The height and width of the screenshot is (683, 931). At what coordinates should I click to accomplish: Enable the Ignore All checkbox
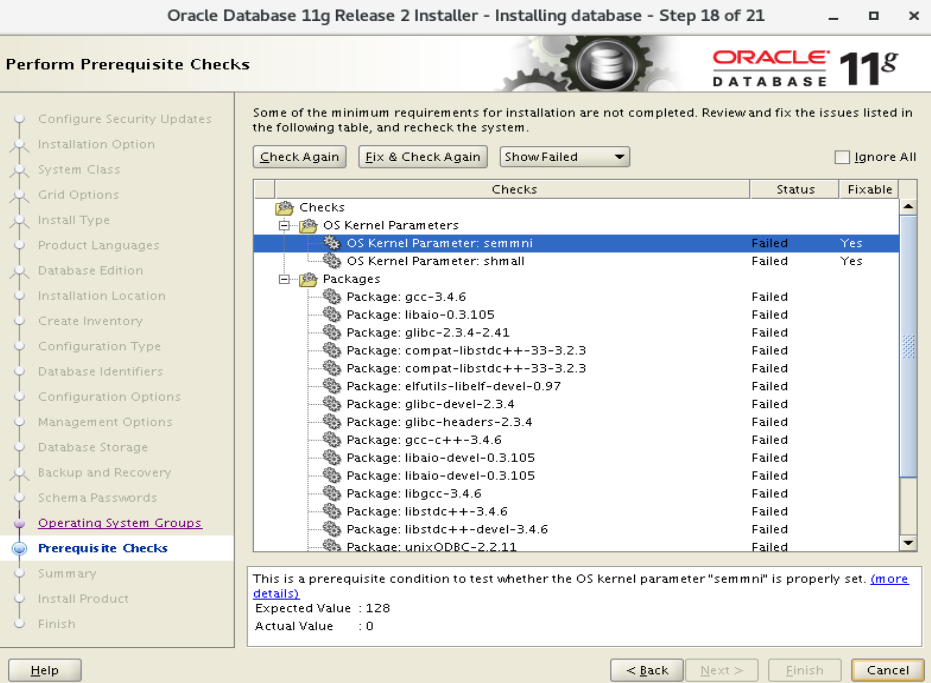pos(842,157)
